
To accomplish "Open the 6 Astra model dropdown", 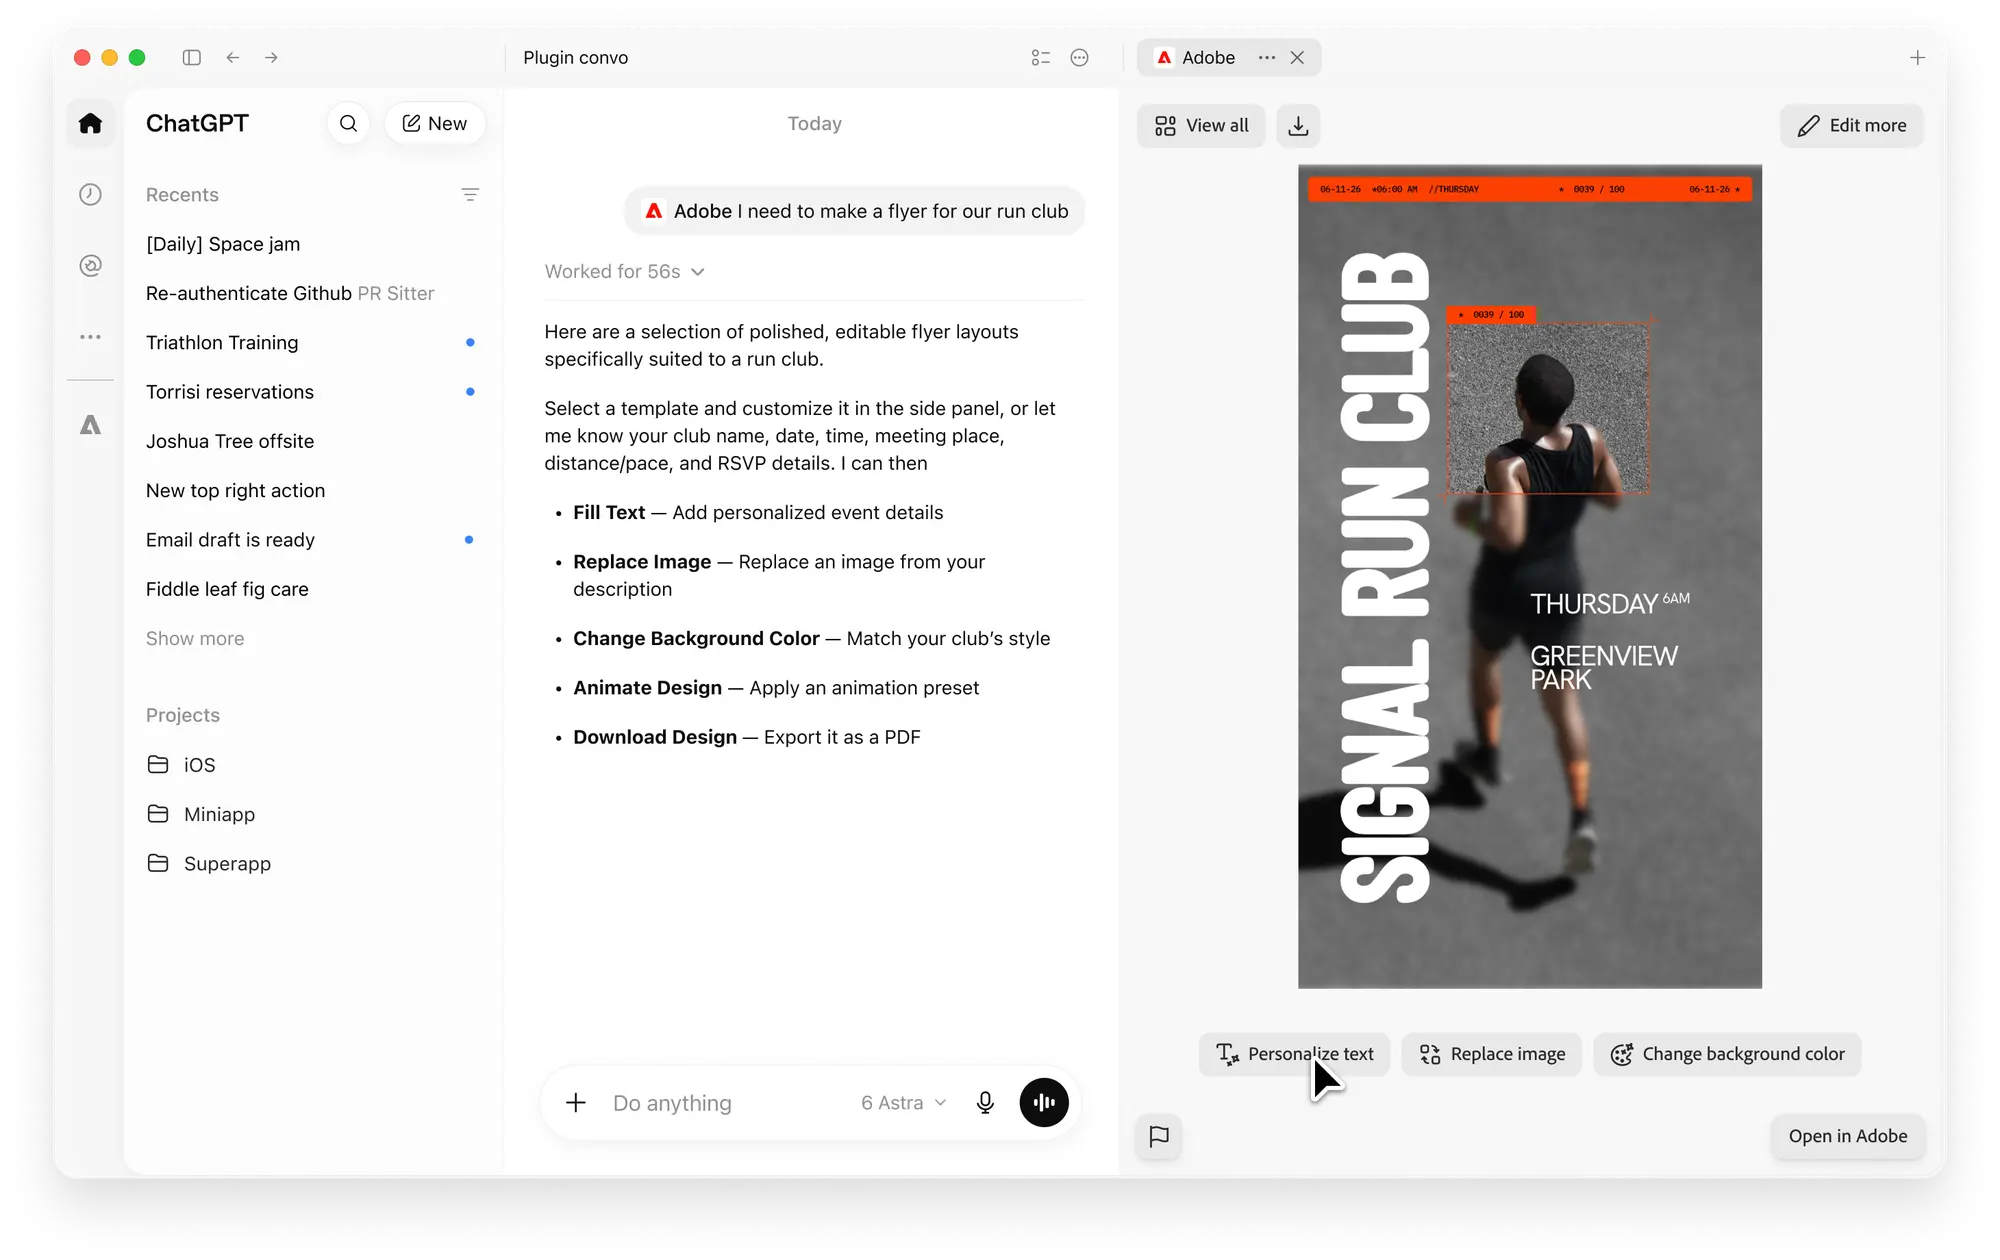I will [903, 1102].
